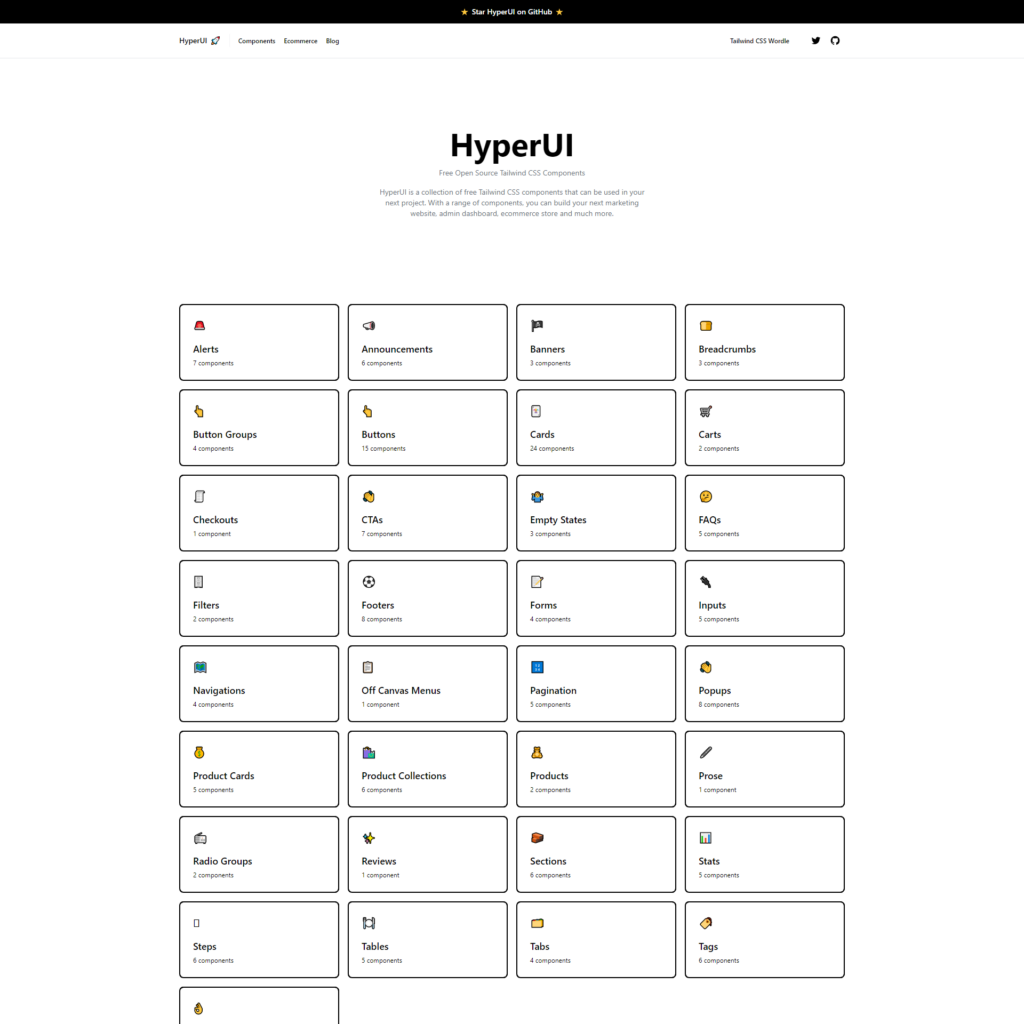Open the Pagination component category
The image size is (1024, 1024).
[x=596, y=683]
